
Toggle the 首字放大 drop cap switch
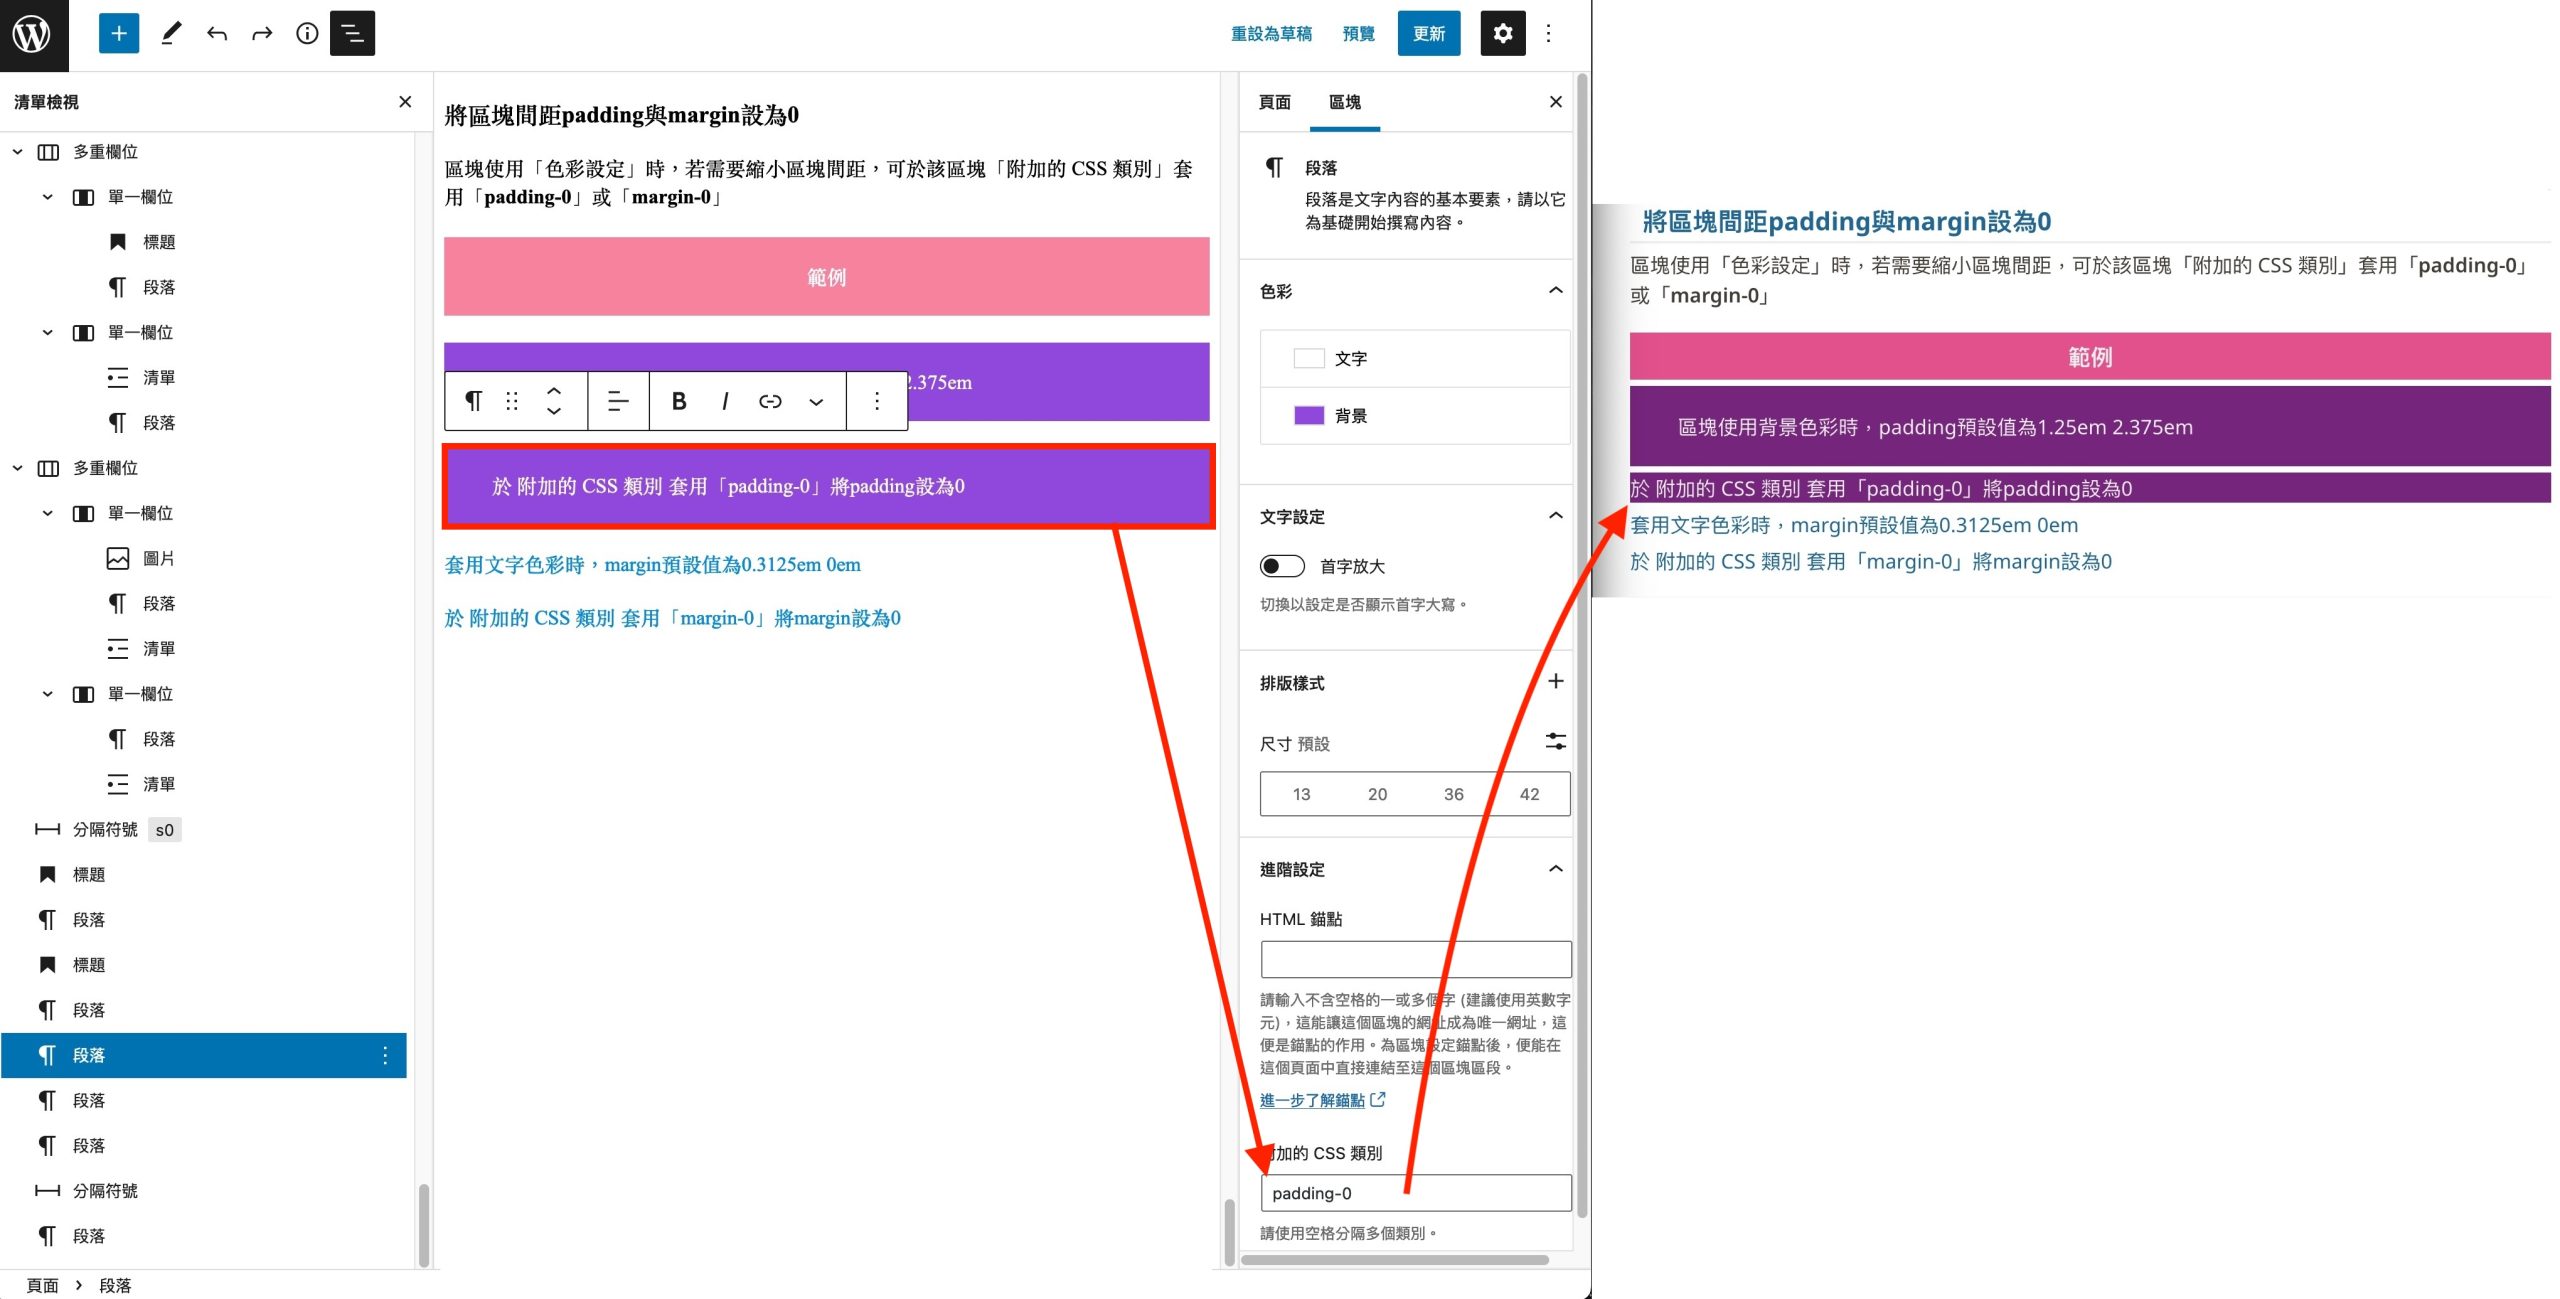pyautogui.click(x=1282, y=566)
